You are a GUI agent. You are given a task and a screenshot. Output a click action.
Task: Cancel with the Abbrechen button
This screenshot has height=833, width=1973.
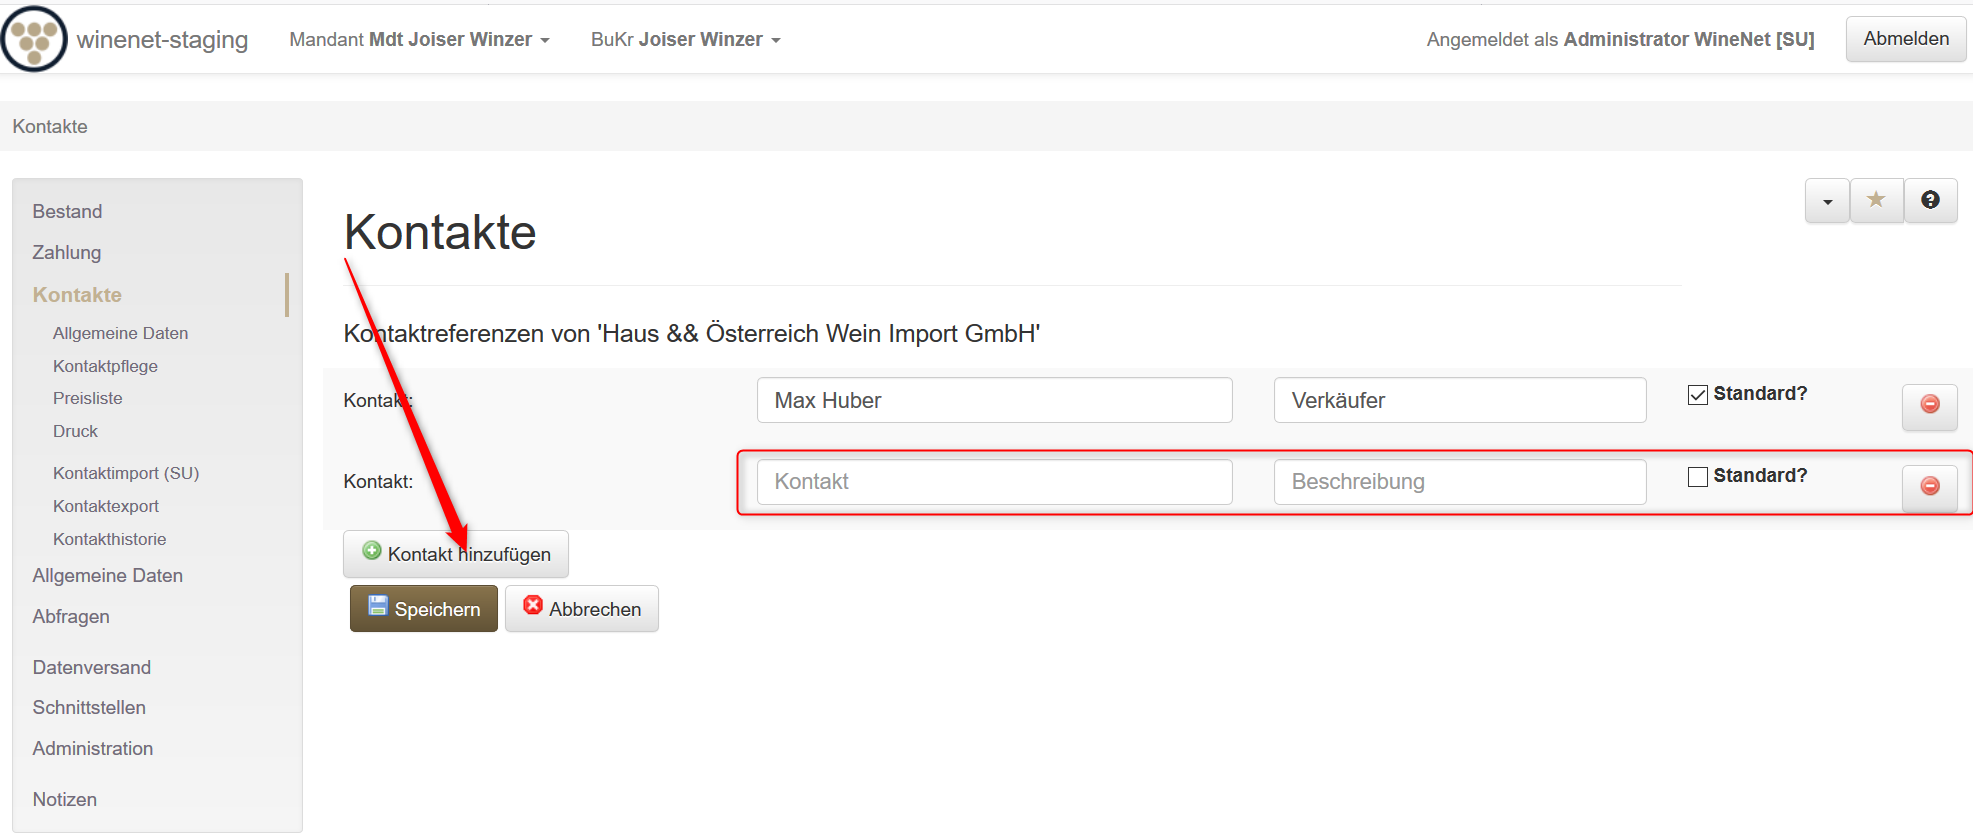coord(582,609)
